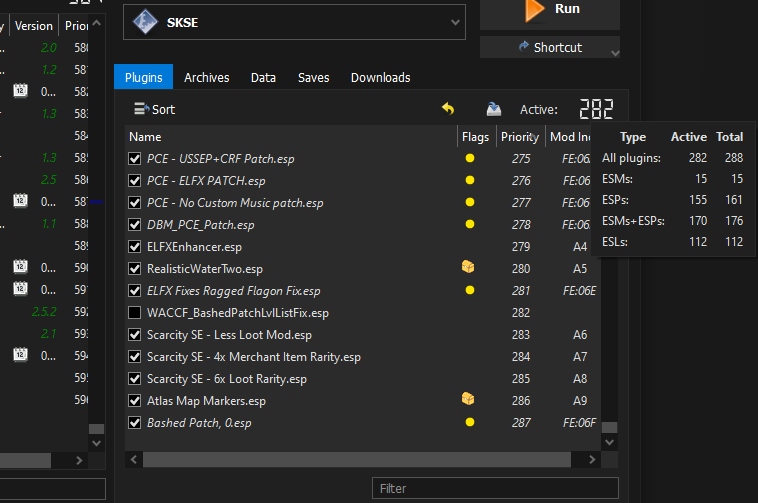
Task: Uncheck PCE - ELFX PATCH.esp
Action: tap(134, 181)
